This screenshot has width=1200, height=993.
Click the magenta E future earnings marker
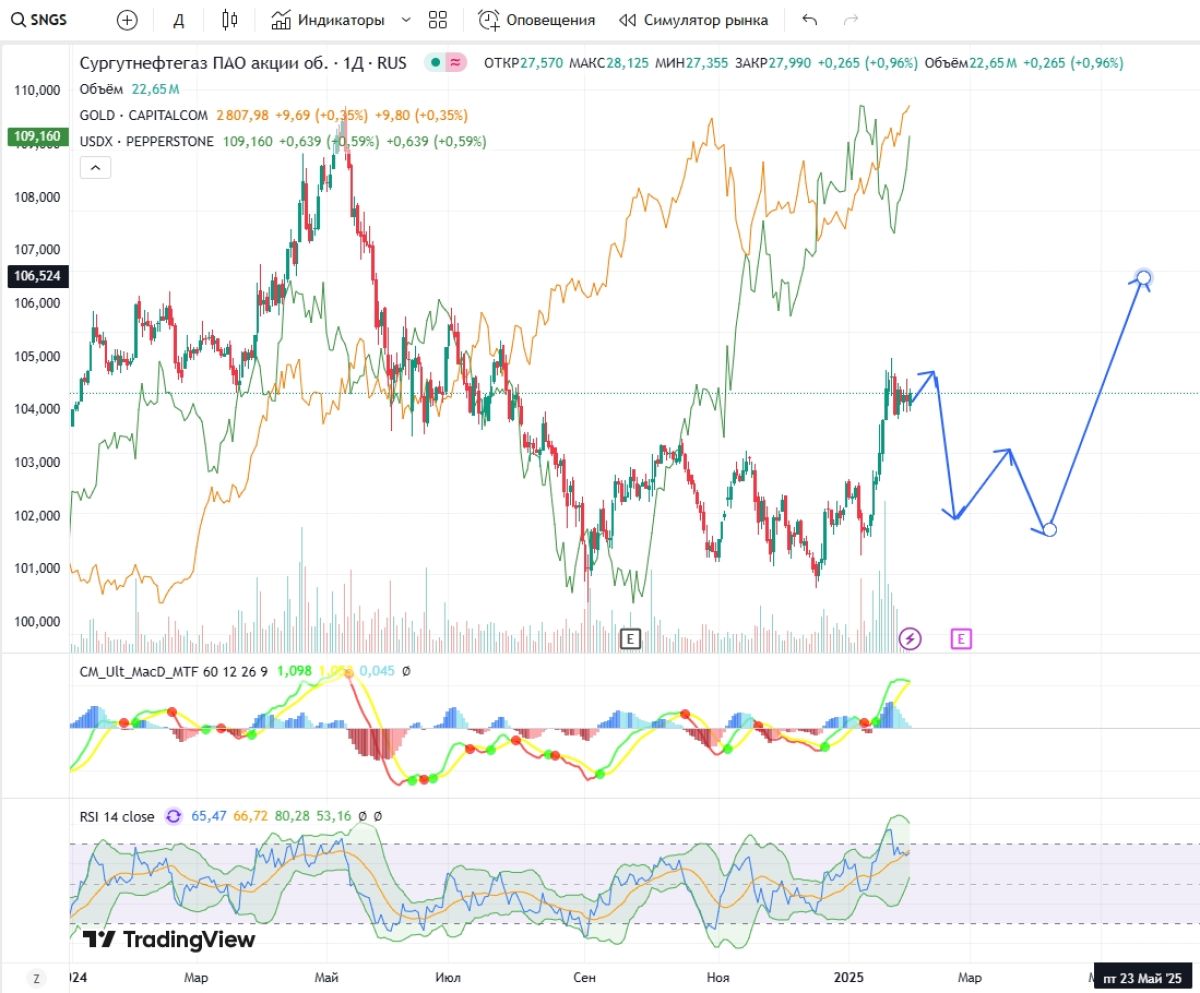pos(961,638)
